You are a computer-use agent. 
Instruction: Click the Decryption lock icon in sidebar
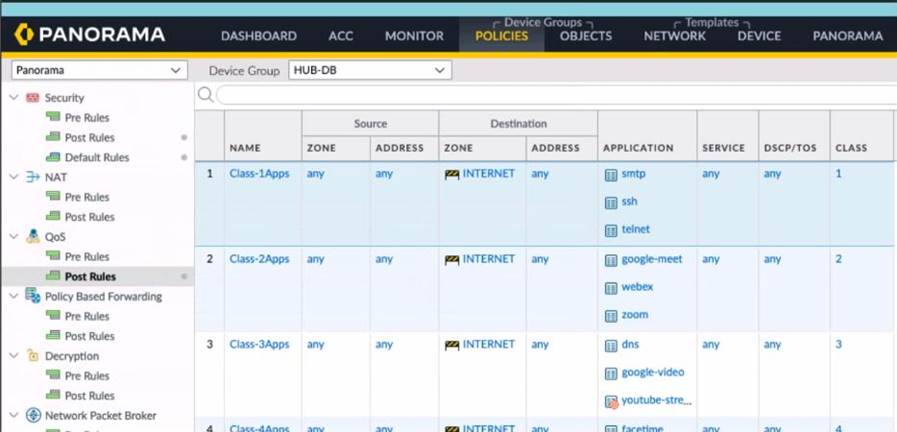(x=32, y=356)
